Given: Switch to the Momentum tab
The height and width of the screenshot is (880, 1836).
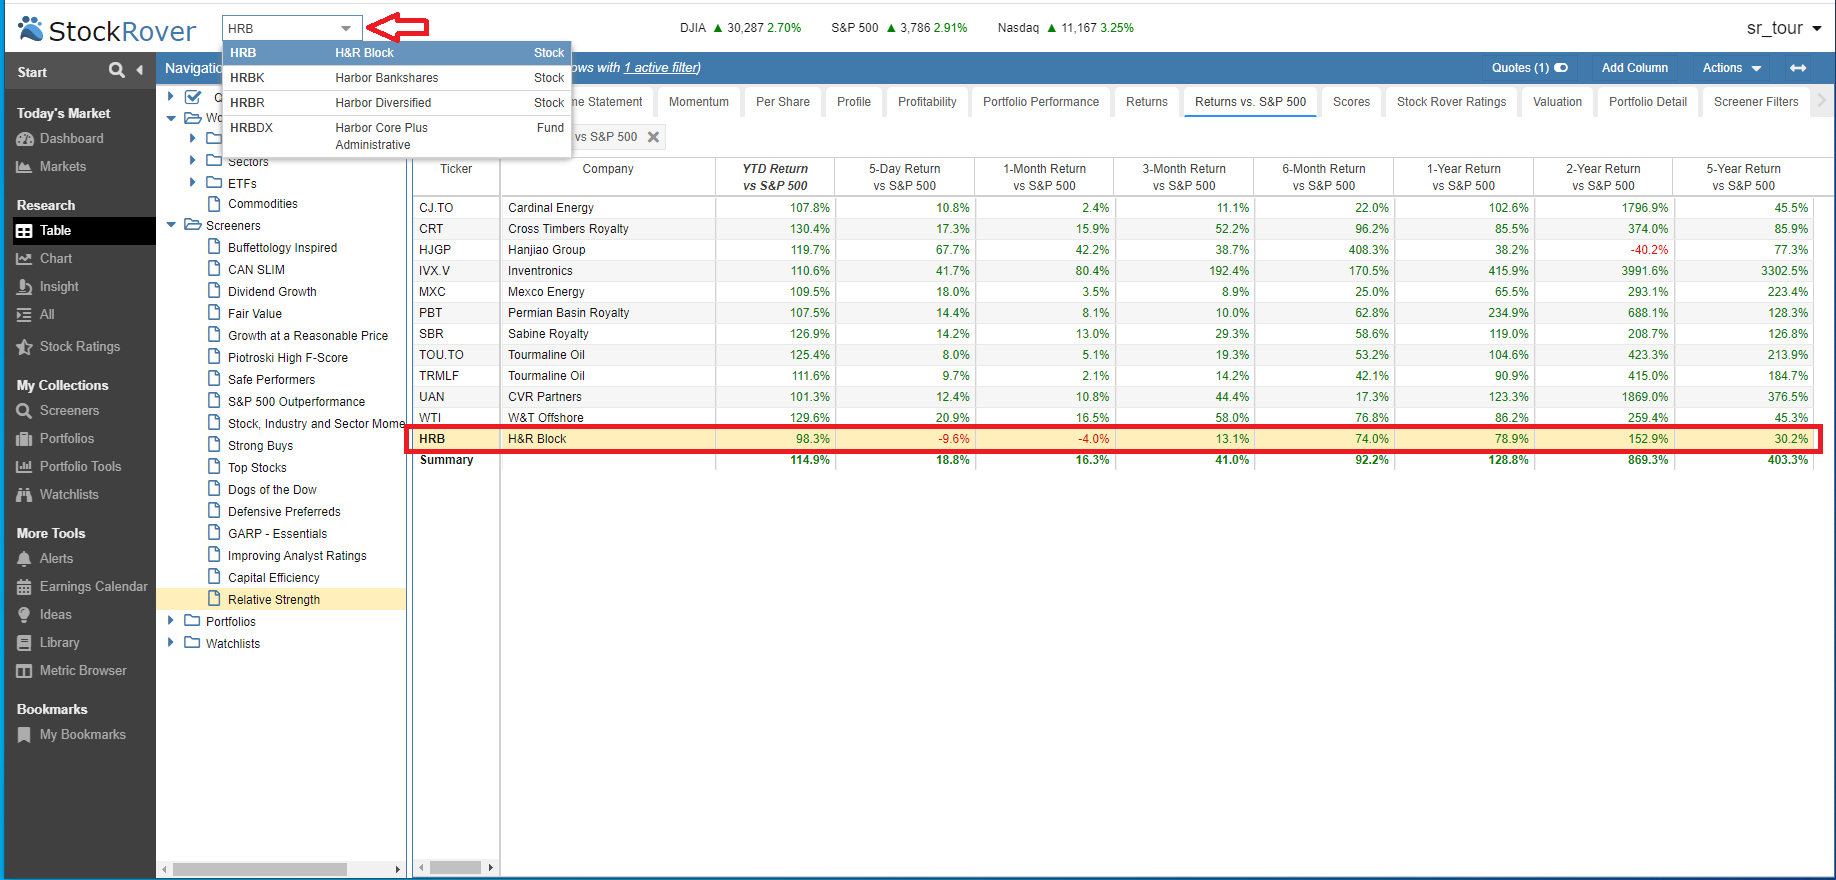Looking at the screenshot, I should point(698,102).
